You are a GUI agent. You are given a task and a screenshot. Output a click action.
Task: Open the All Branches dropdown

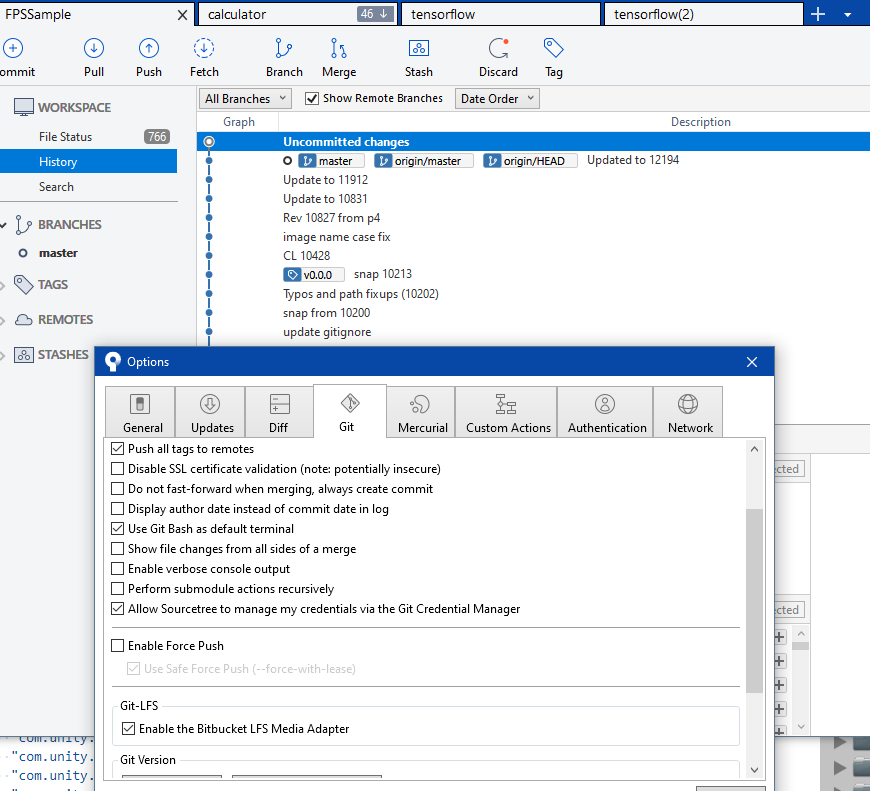coord(245,99)
